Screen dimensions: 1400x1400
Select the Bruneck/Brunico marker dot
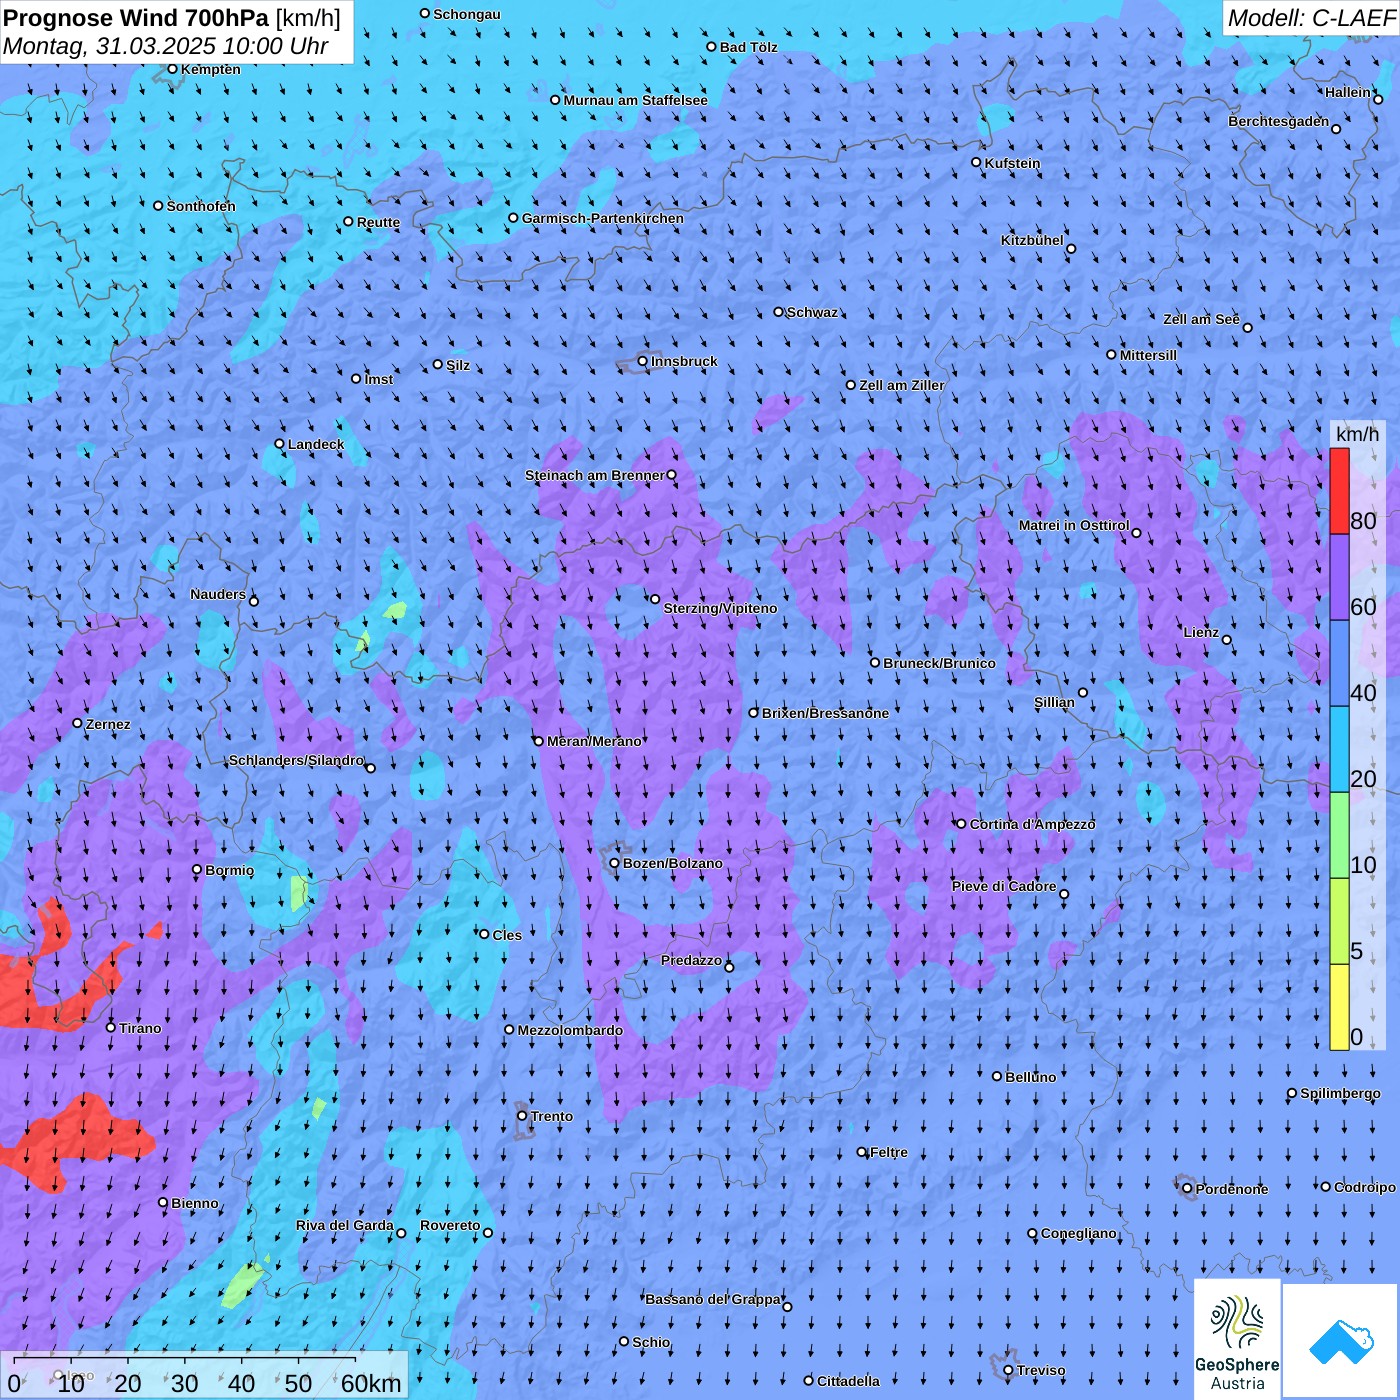(875, 662)
